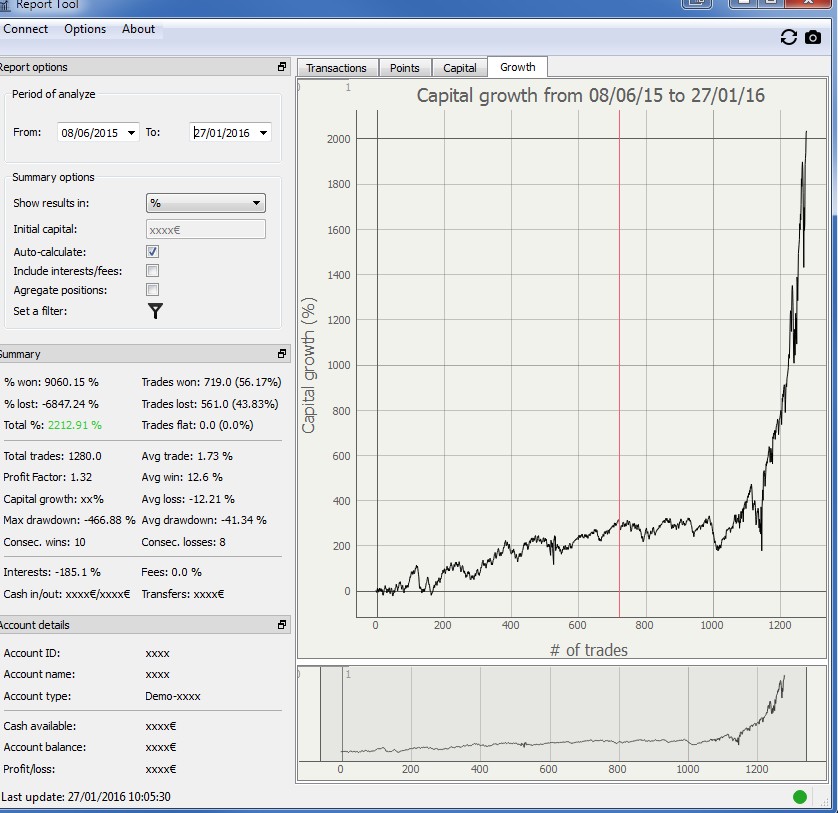
Task: Switch to the Transactions tab
Action: [x=336, y=68]
